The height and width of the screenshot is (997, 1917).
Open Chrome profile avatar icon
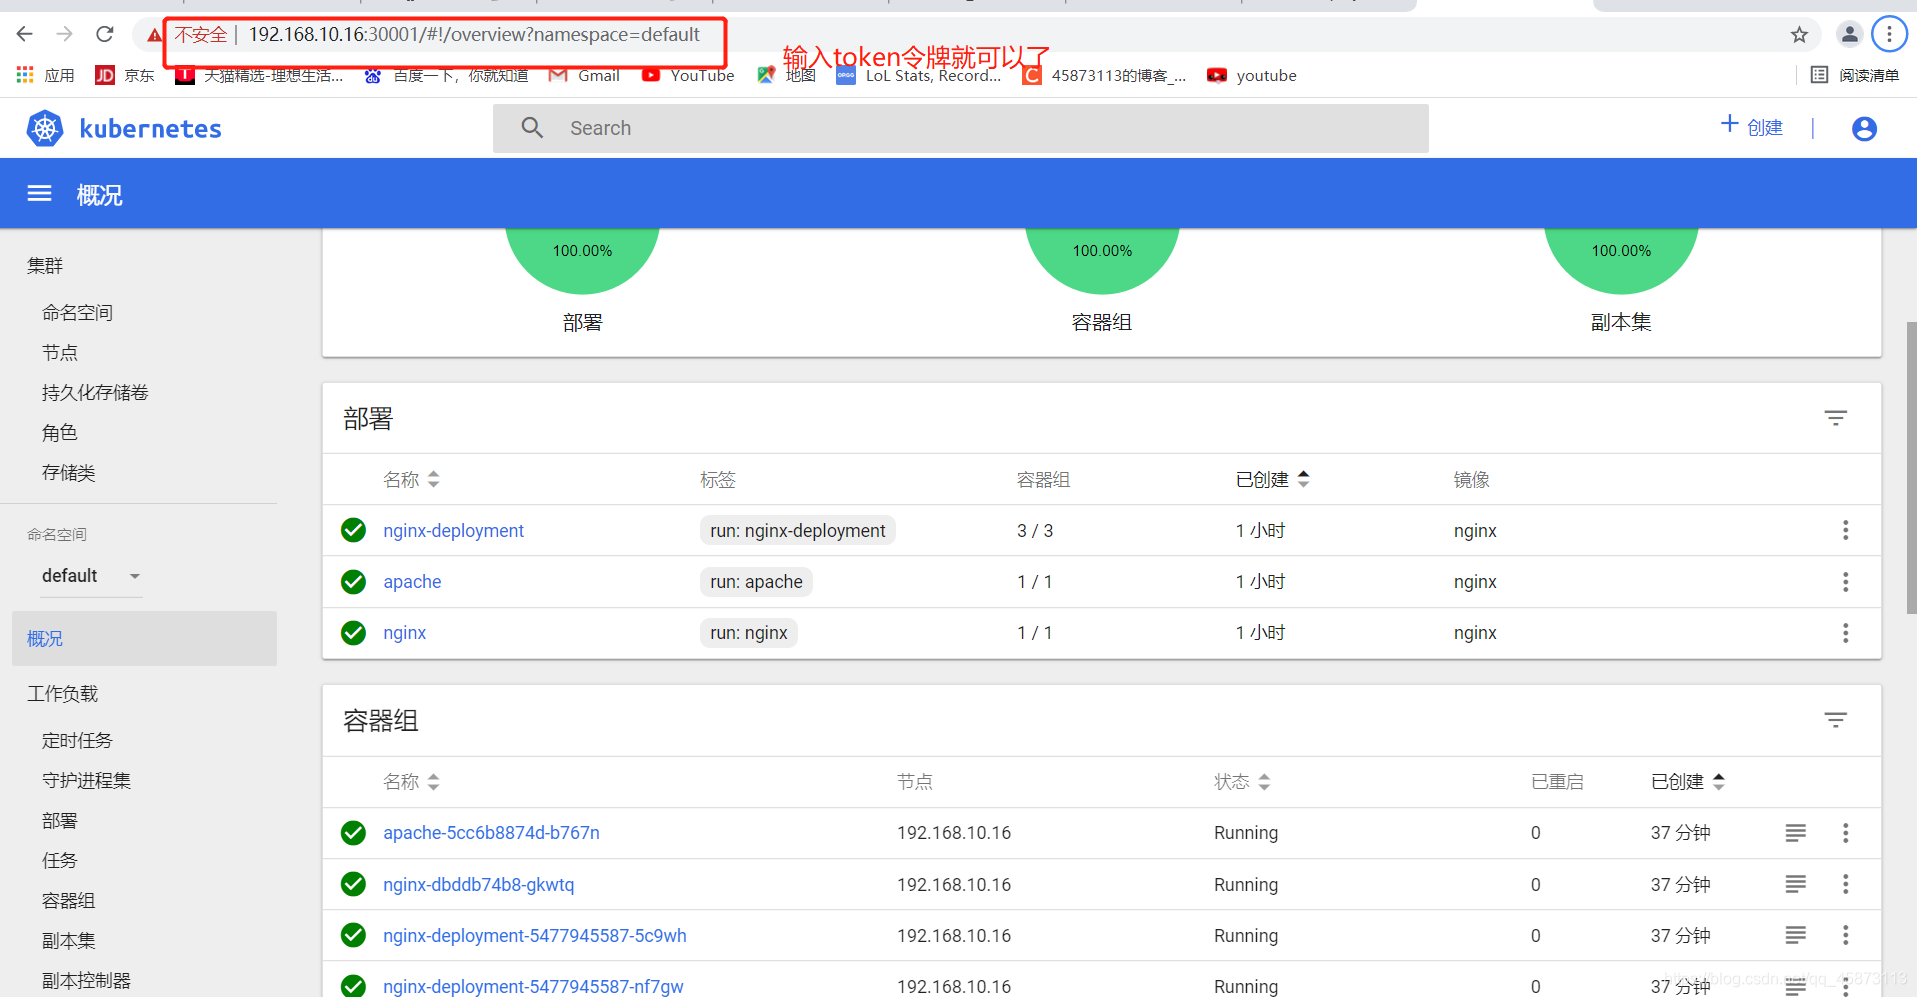point(1849,35)
